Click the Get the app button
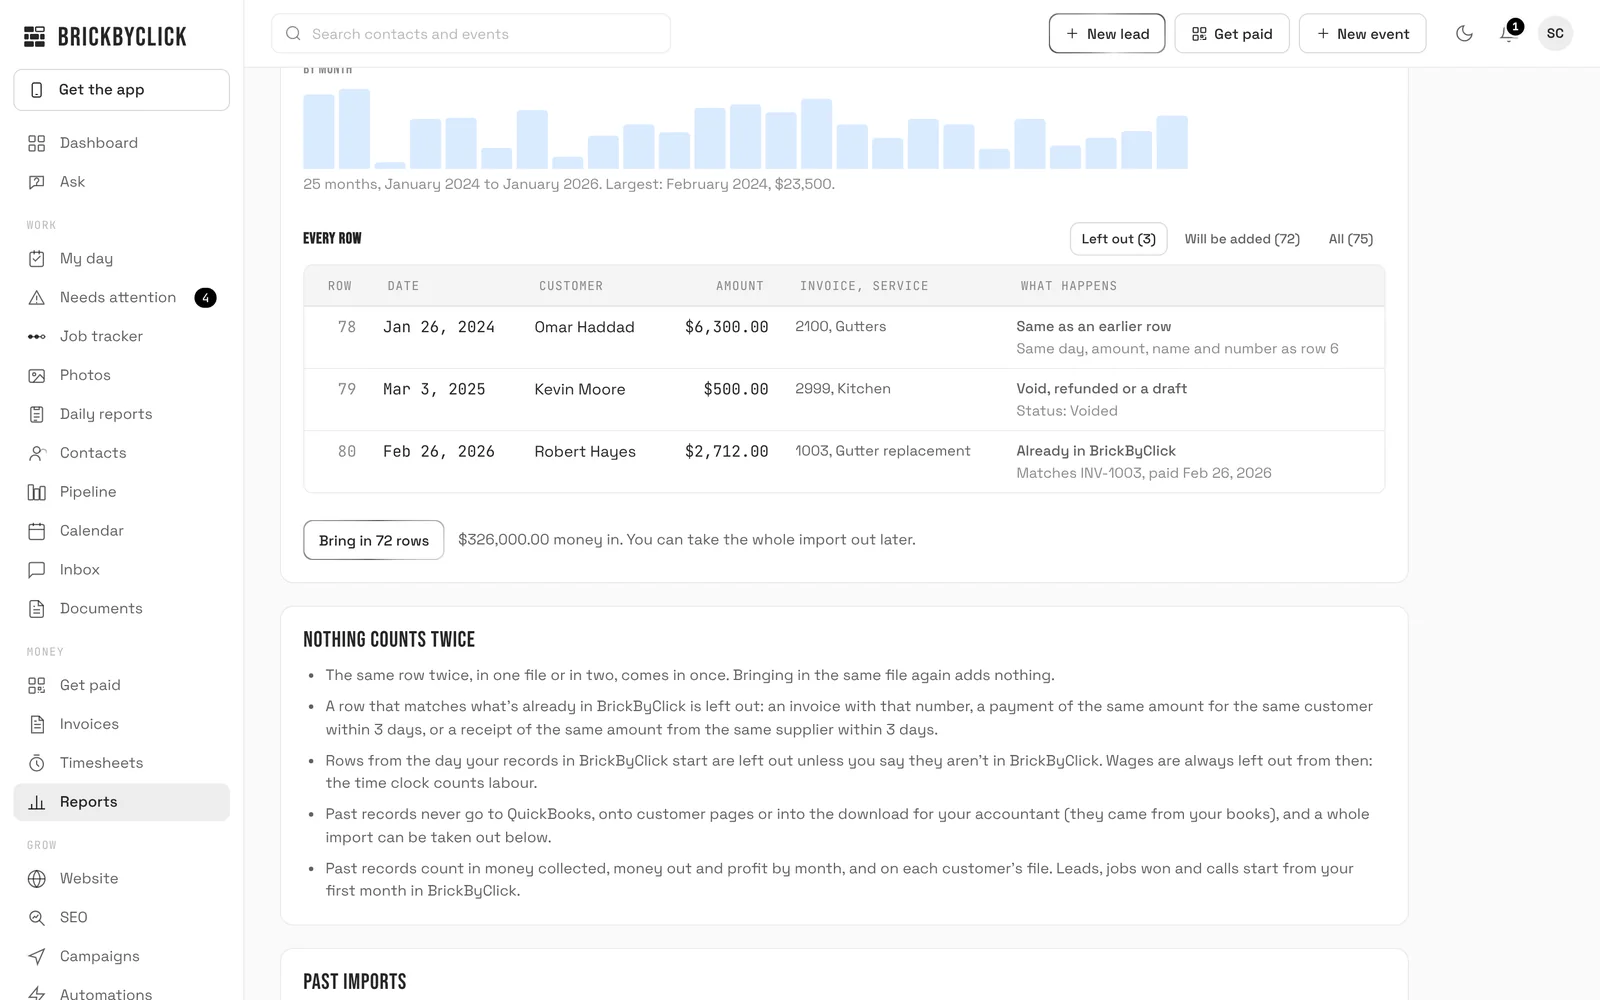This screenshot has height=1000, width=1600. tap(122, 90)
